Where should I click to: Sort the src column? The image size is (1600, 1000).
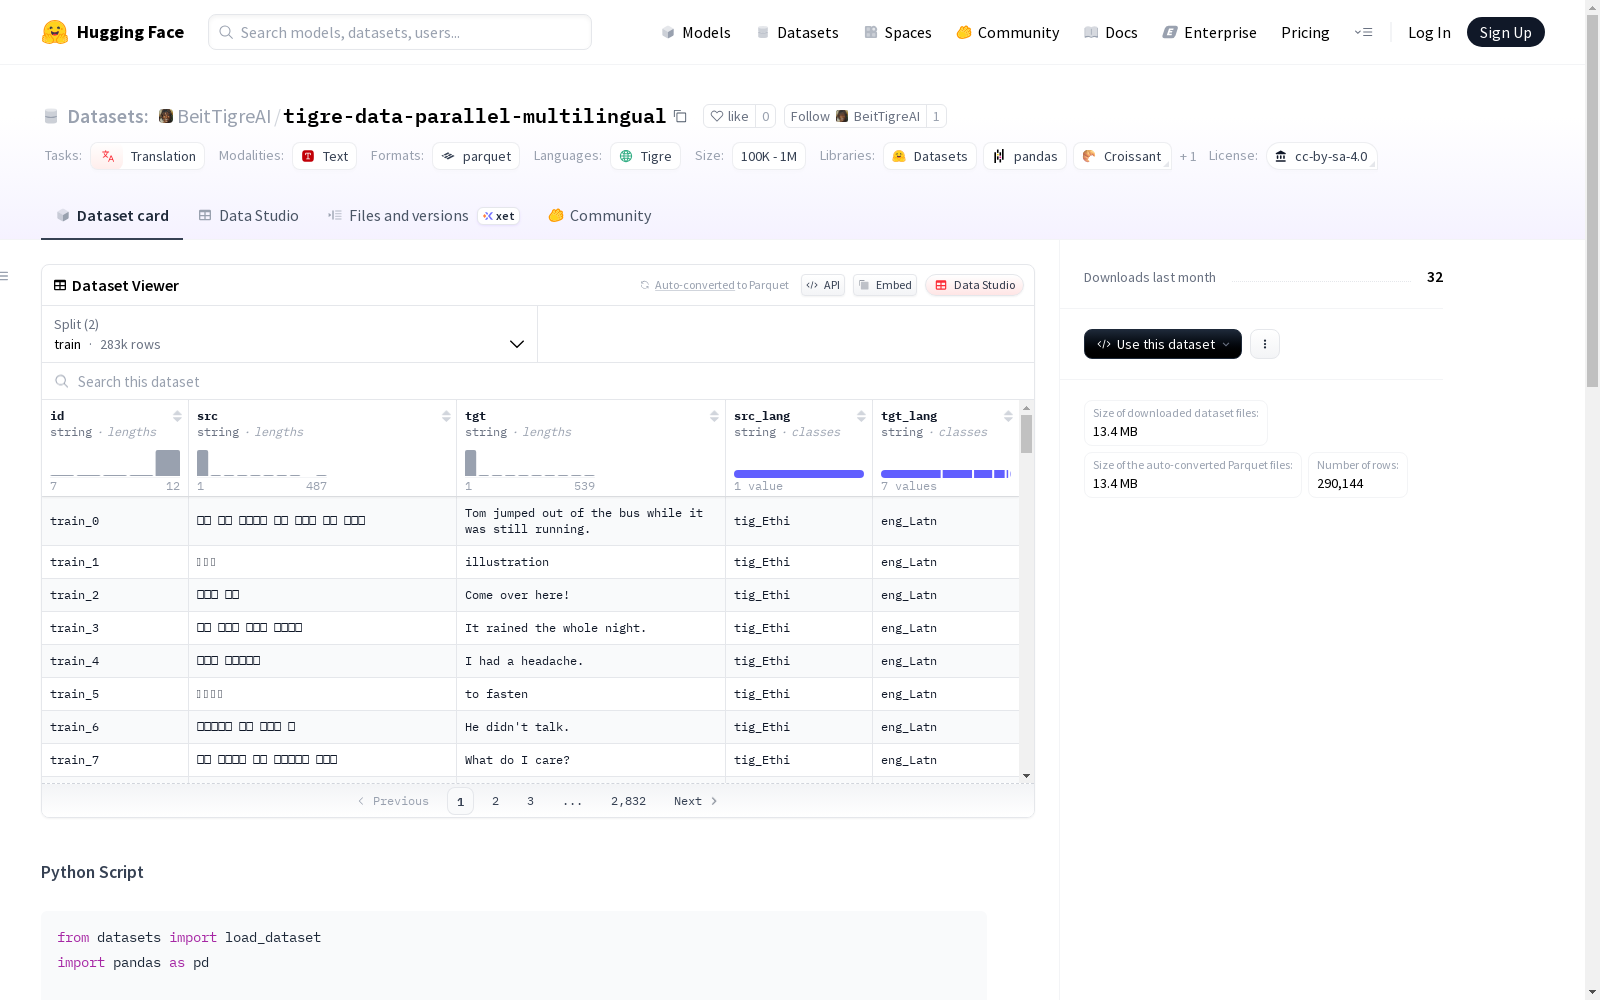pos(446,416)
